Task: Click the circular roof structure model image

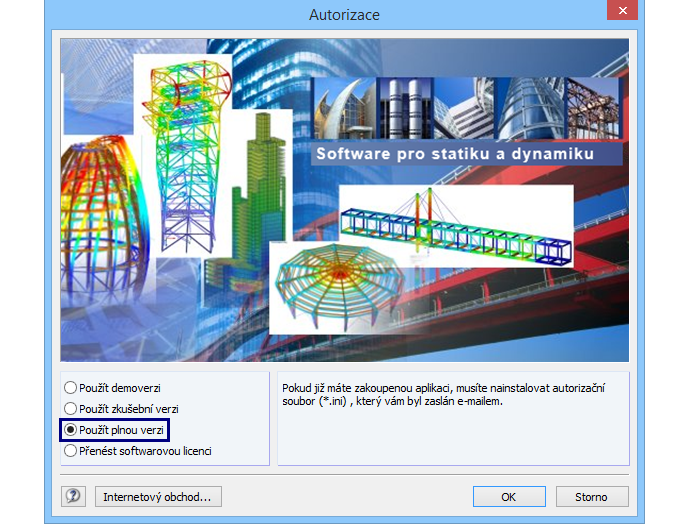Action: pyautogui.click(x=339, y=288)
